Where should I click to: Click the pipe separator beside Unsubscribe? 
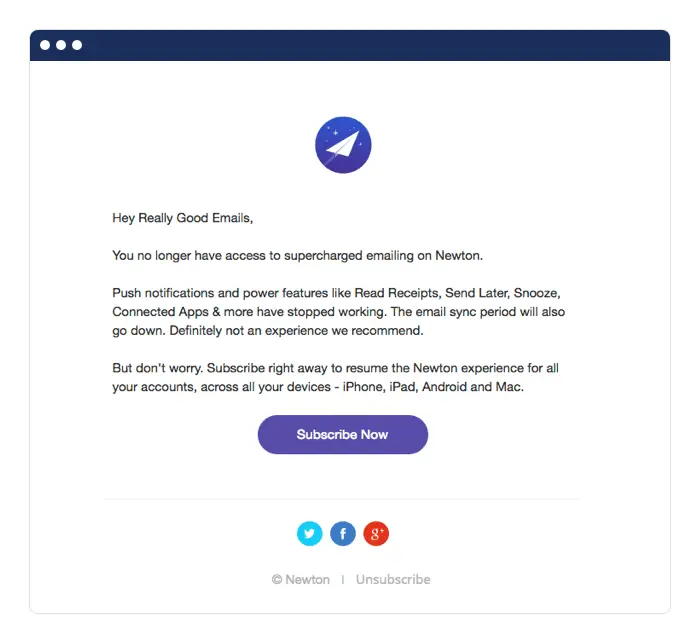343,579
